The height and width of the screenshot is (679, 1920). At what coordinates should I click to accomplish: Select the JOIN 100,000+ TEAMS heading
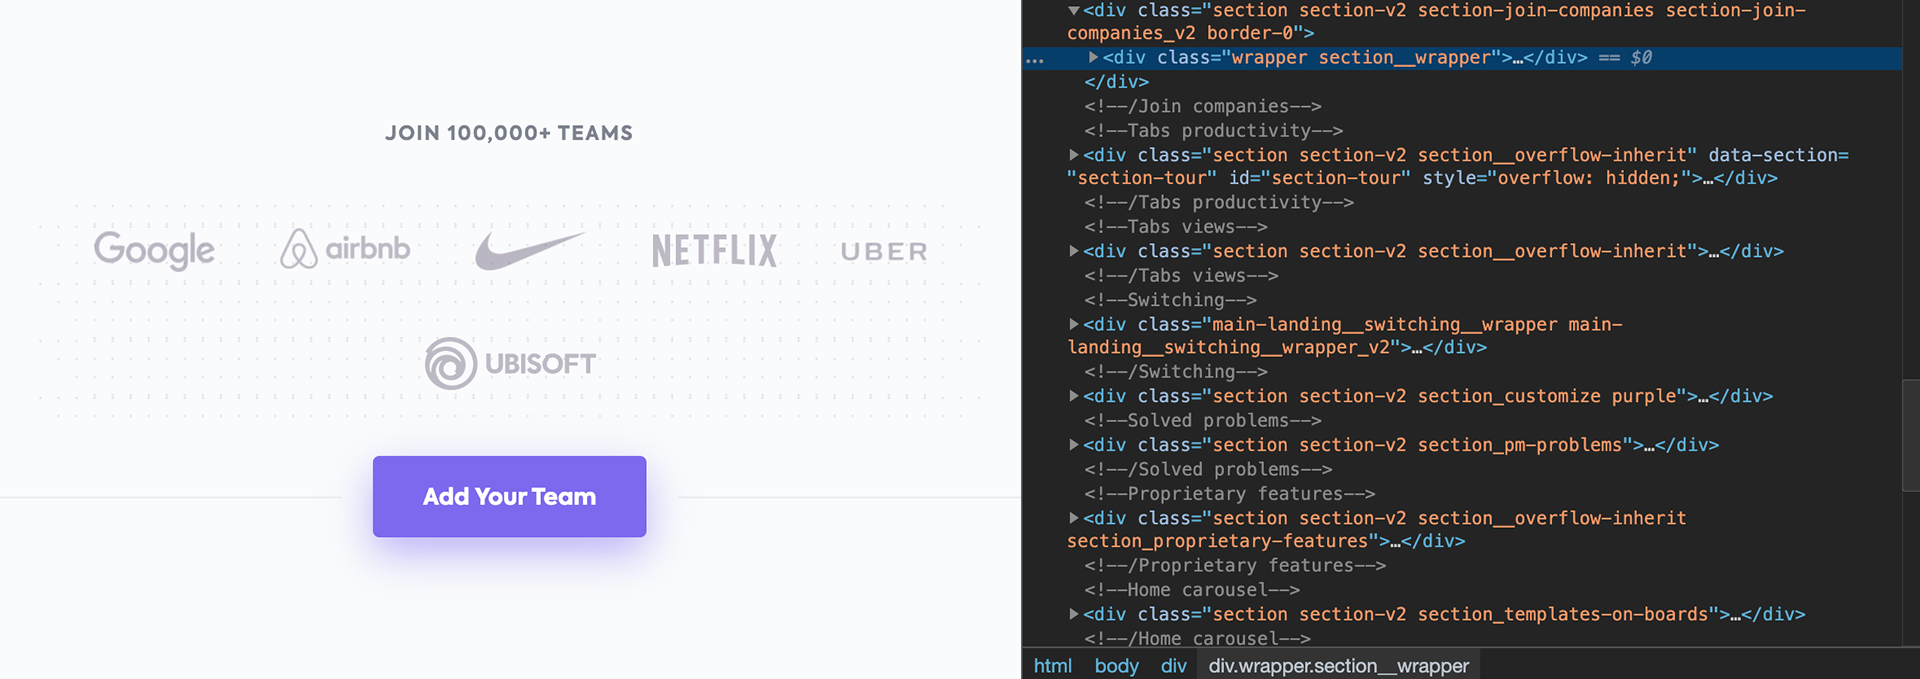509,133
